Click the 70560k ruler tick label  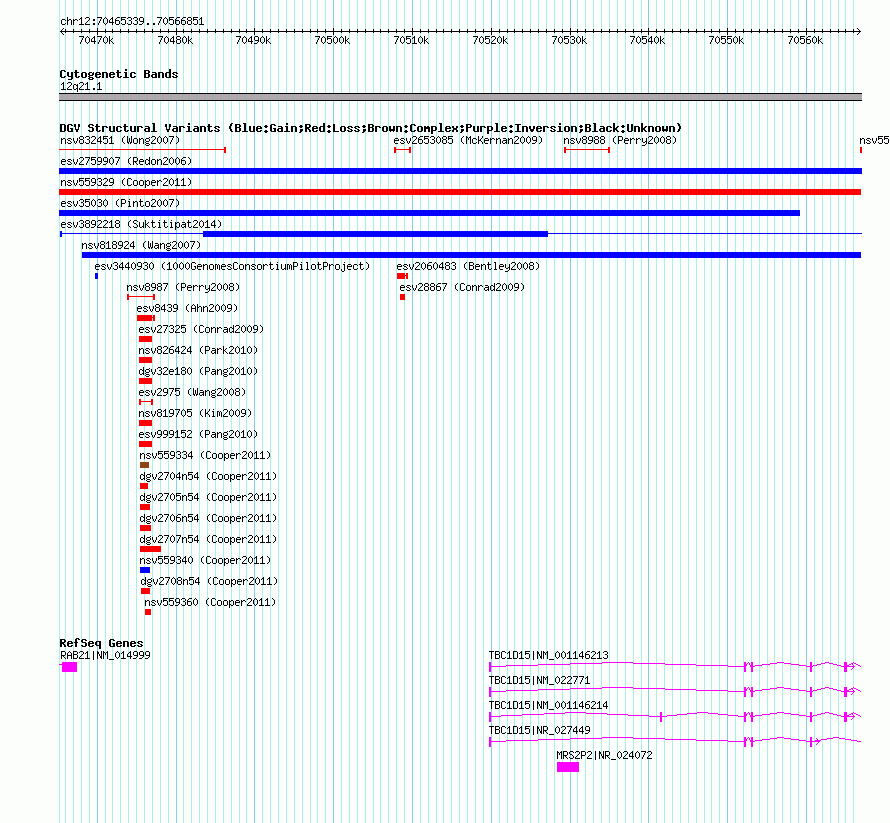[805, 40]
